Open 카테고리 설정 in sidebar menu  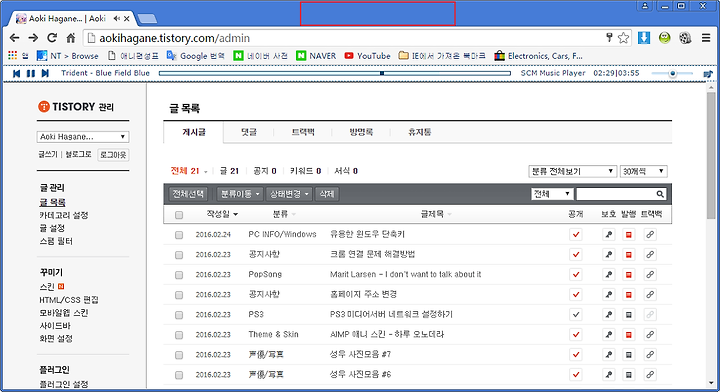click(64, 215)
